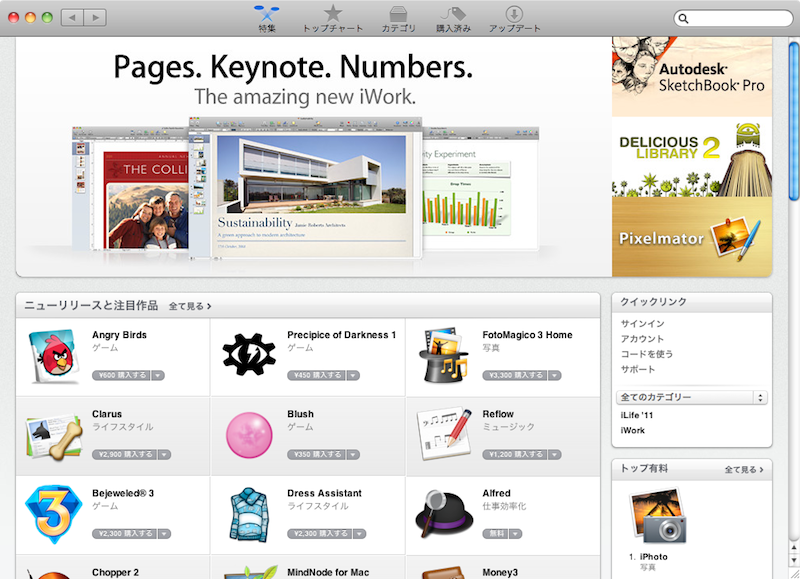This screenshot has height=579, width=800.
Task: Open the Autodesk SketchBook Pro banner
Action: [692, 77]
